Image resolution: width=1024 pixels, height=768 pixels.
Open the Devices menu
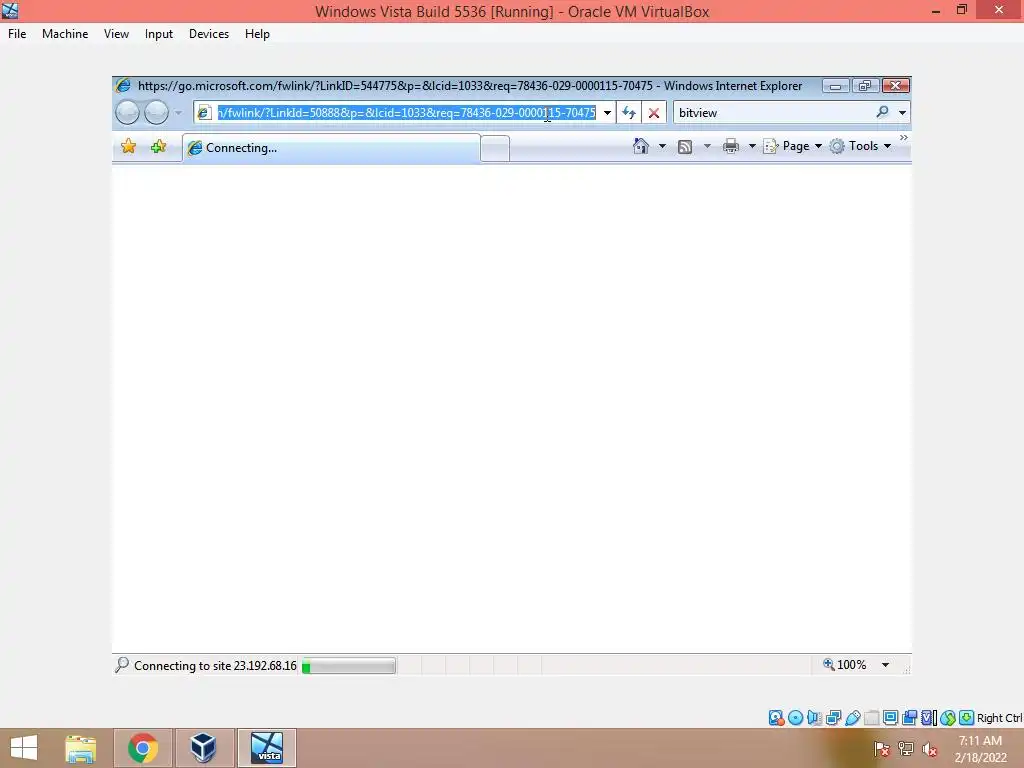click(209, 34)
